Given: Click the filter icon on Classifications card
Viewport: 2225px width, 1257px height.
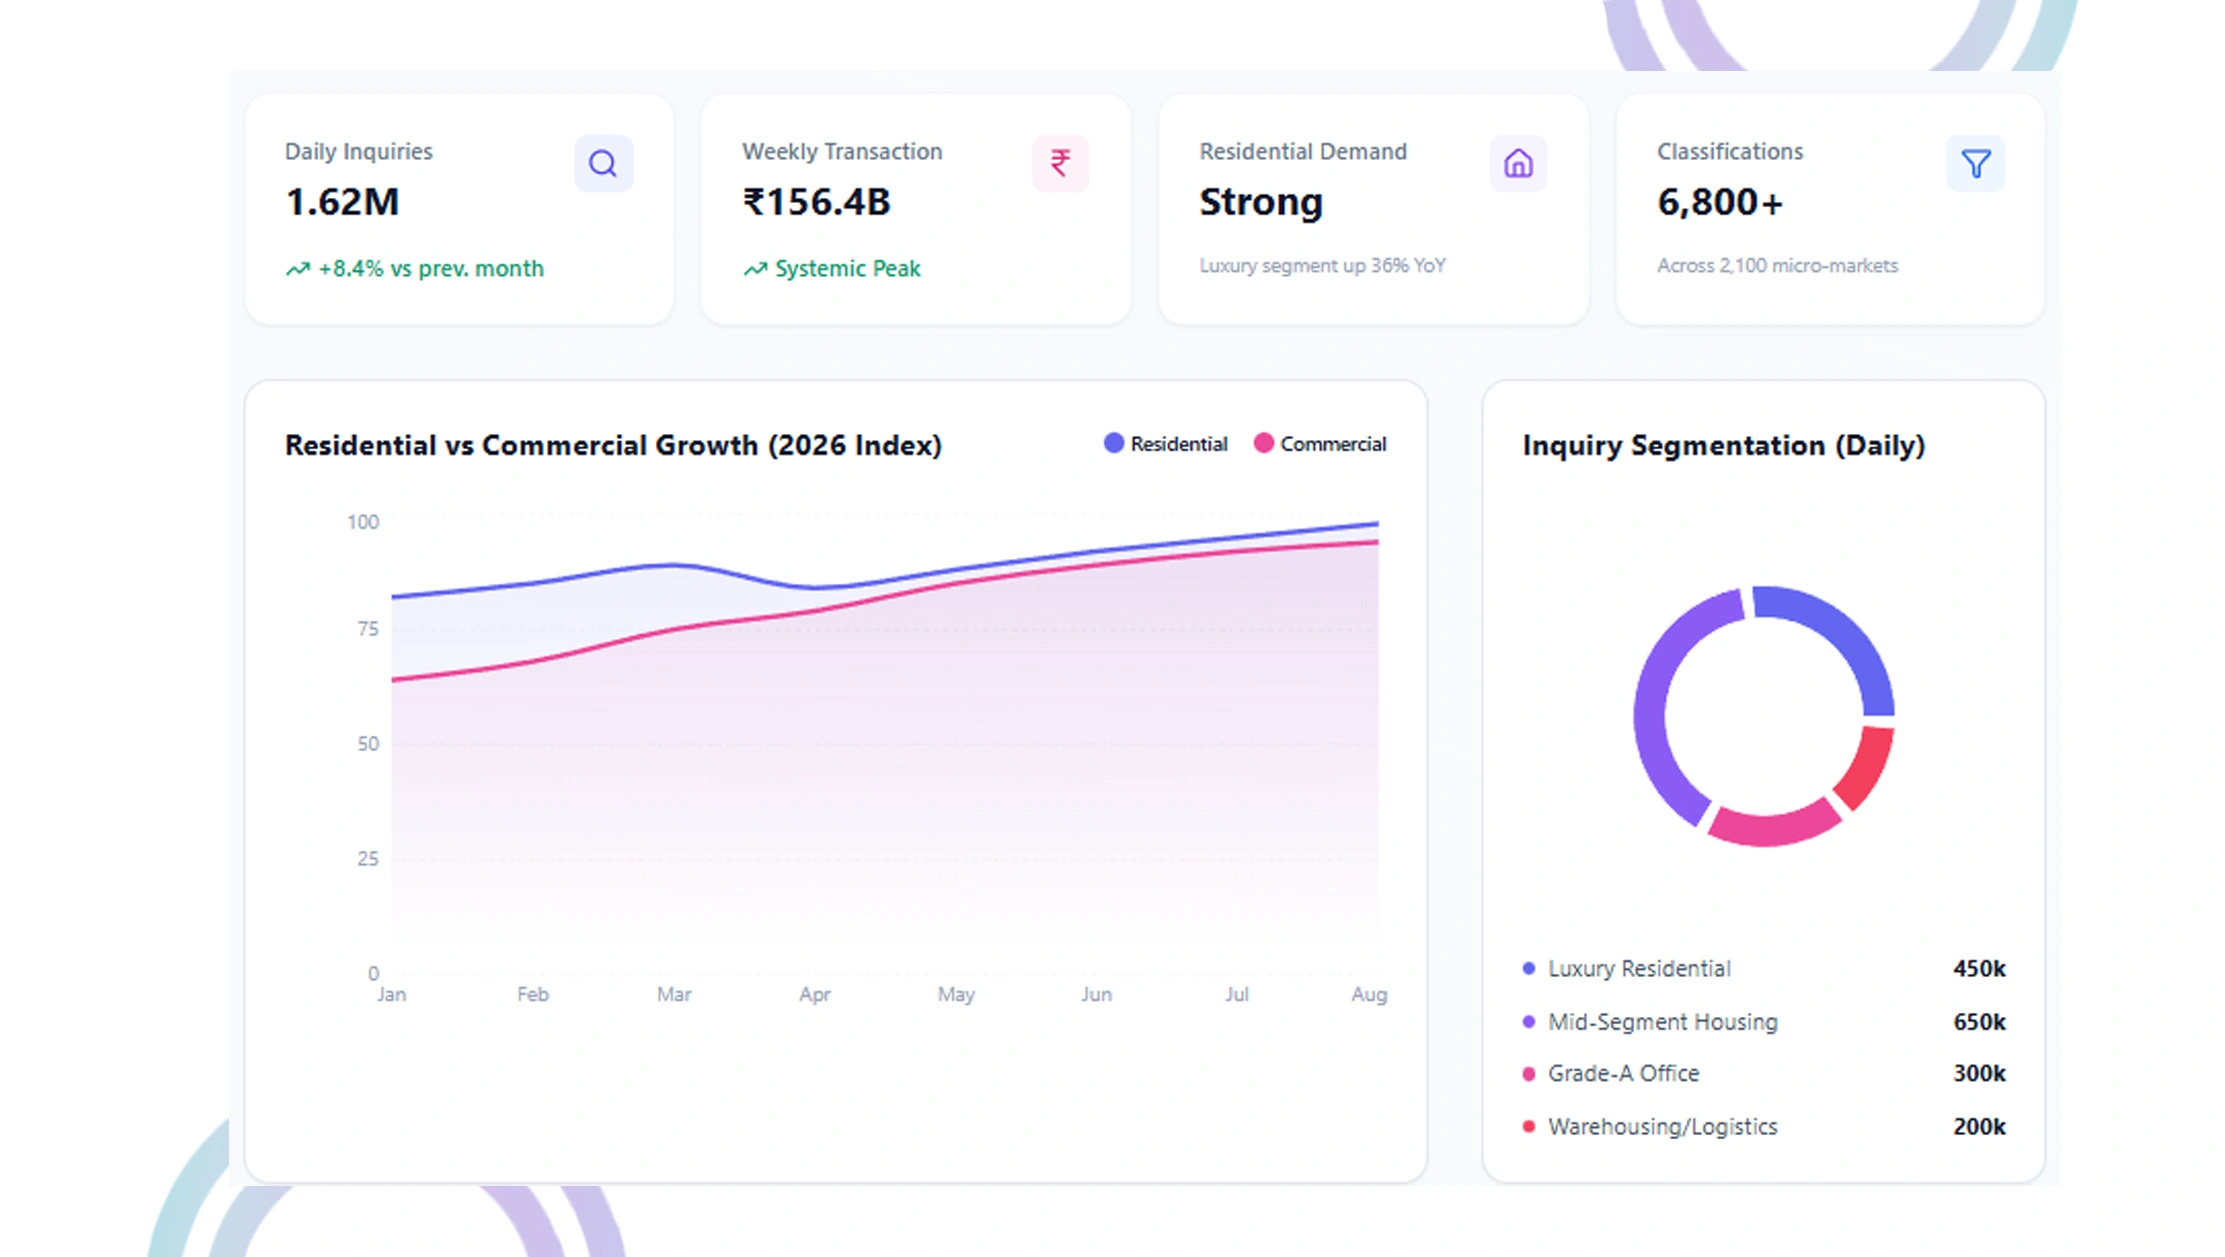Looking at the screenshot, I should [1975, 162].
